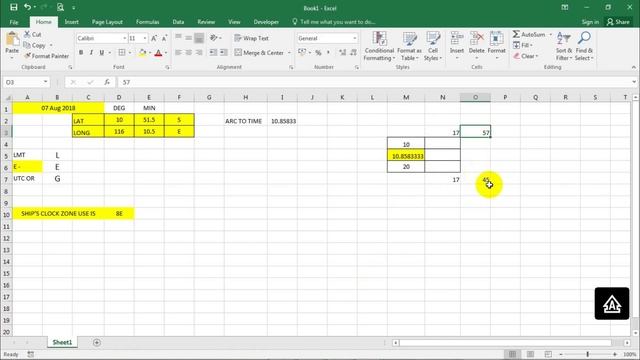The height and width of the screenshot is (360, 640).
Task: Toggle Middle Align
Action: [189, 38]
